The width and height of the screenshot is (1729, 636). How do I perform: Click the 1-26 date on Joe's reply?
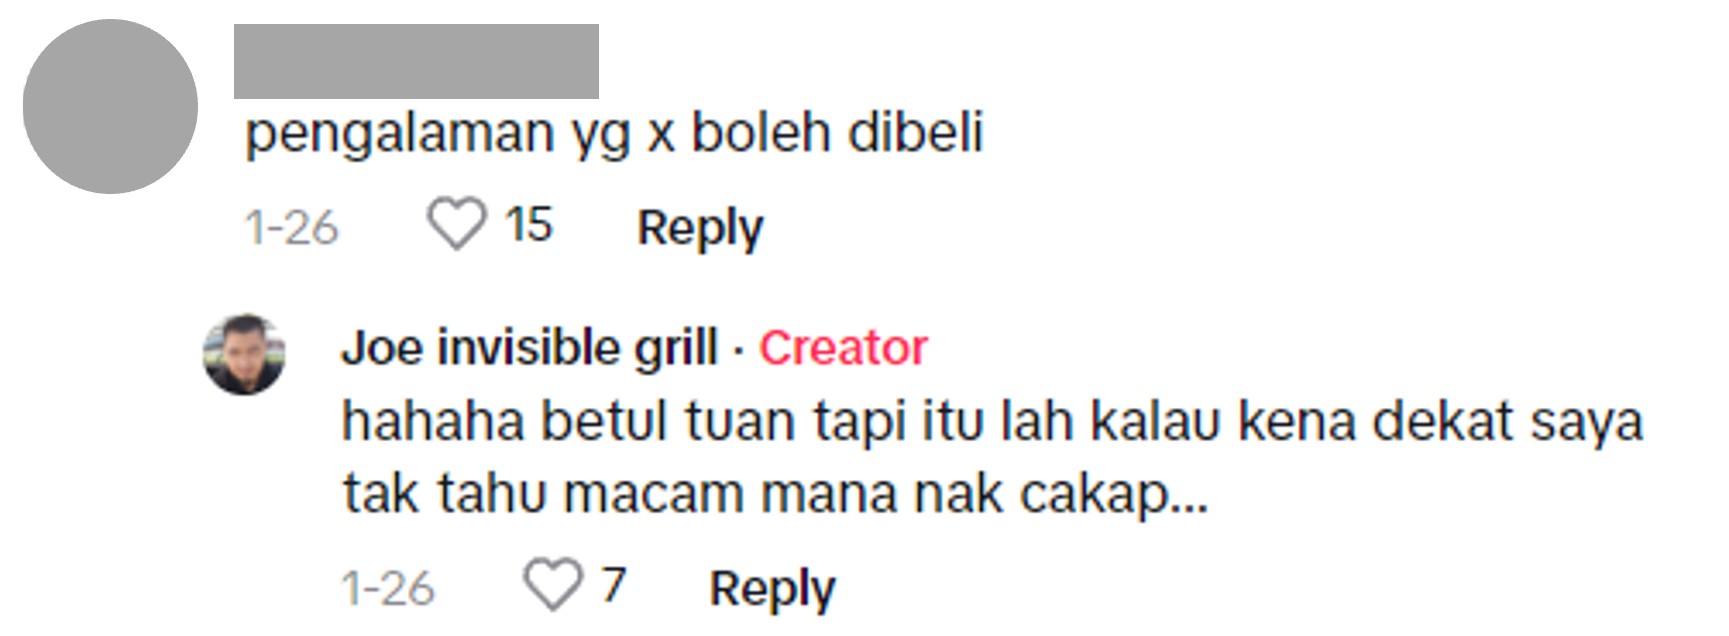388,589
